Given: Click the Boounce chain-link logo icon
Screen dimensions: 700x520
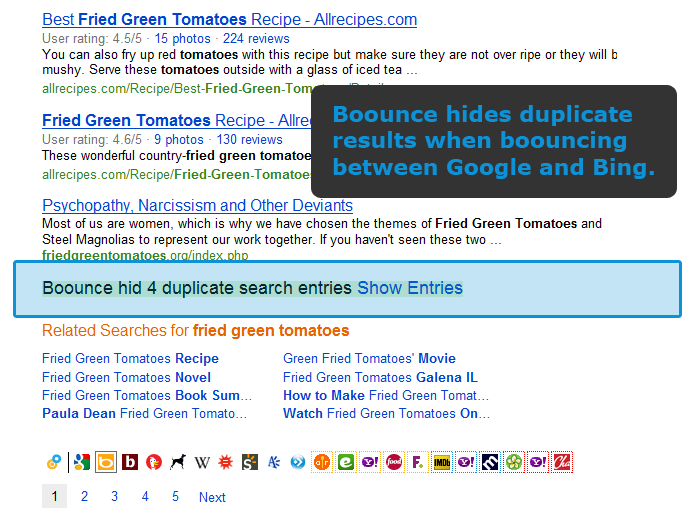Looking at the screenshot, I should point(54,462).
